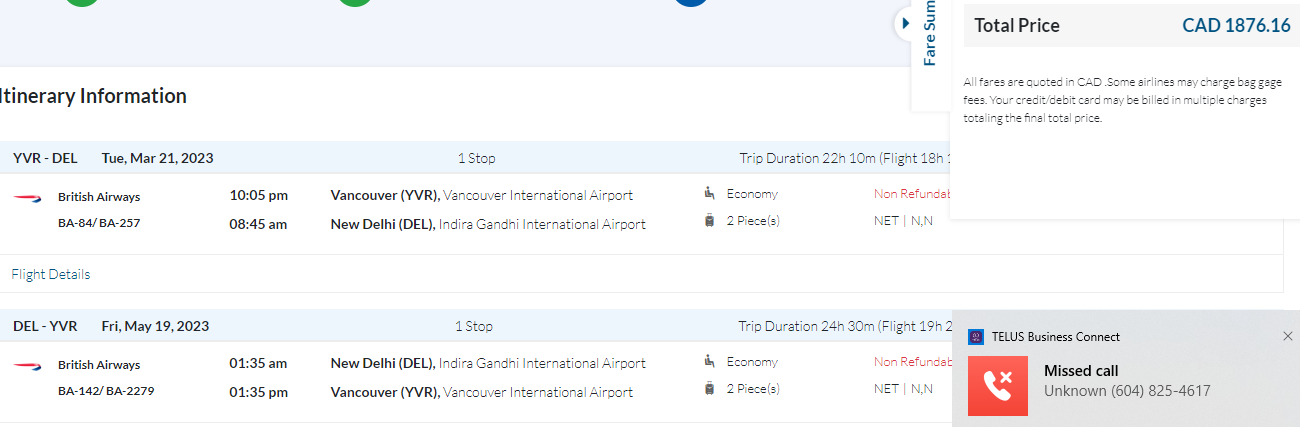Screen dimensions: 1300x427
Task: Click British Airways logo on DEL-YVR flight
Action: [25, 365]
